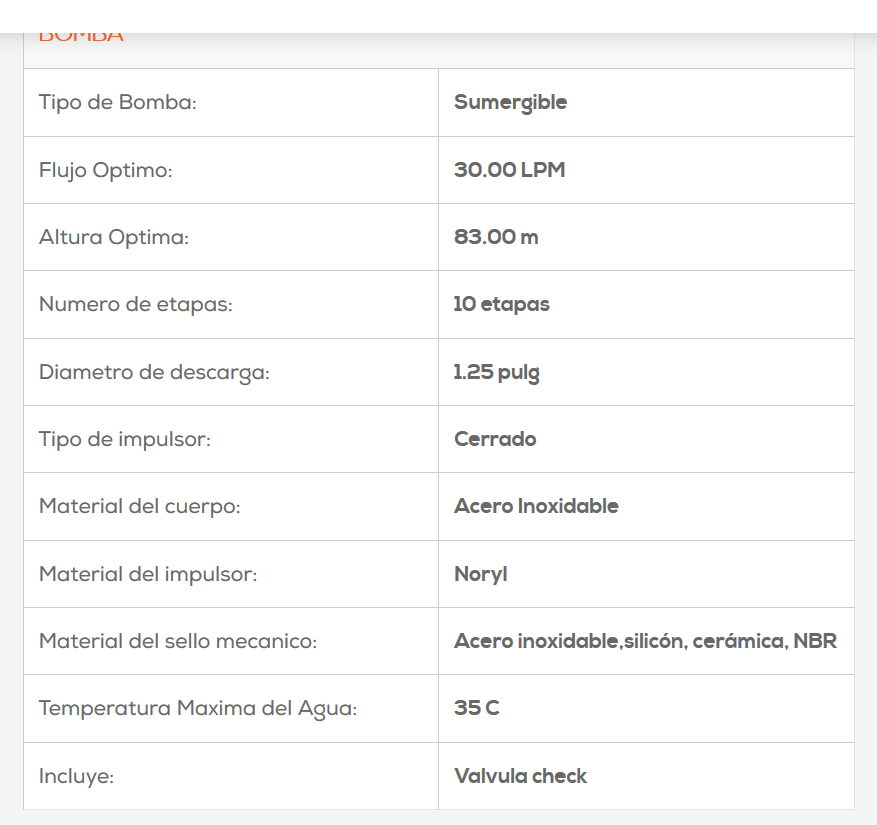Click the 'Material del cuerpo:' label
Screen dimensions: 877x825
coord(139,507)
